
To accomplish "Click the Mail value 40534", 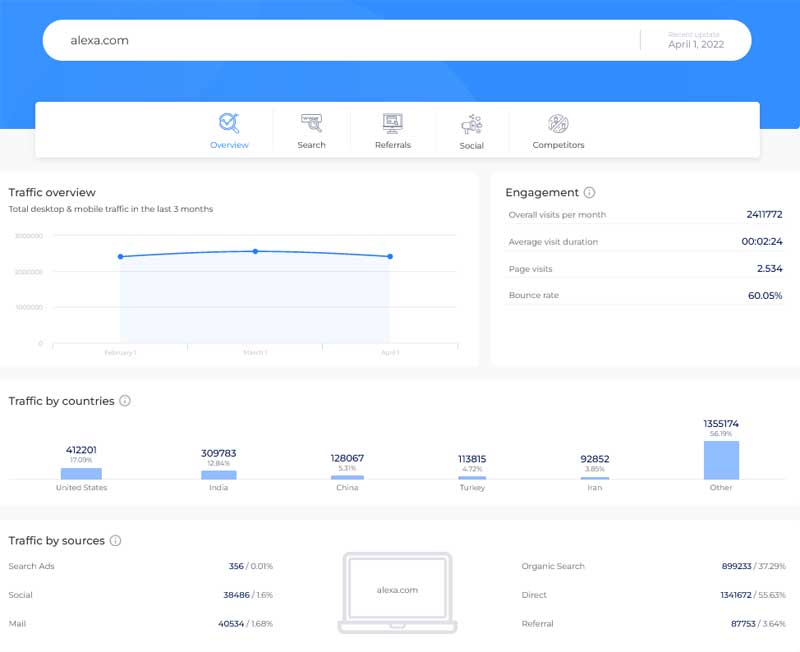I will click(x=231, y=623).
